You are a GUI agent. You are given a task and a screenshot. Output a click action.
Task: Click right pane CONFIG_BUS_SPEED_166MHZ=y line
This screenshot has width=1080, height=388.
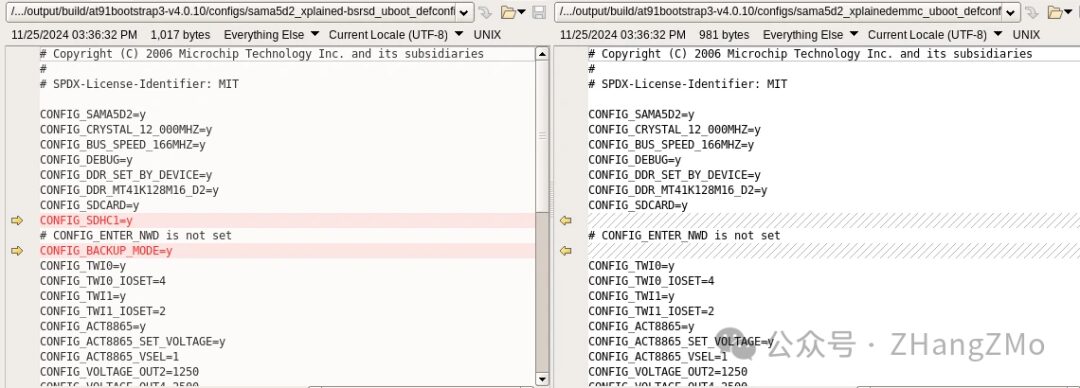click(x=671, y=145)
